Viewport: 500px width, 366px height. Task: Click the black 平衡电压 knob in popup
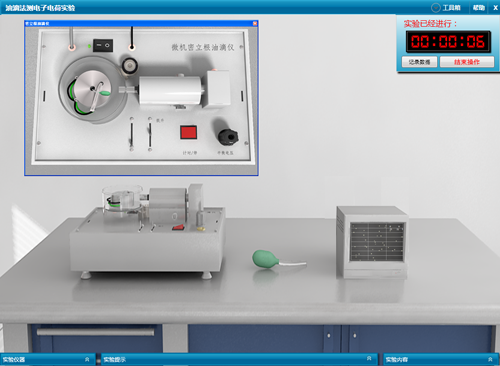click(x=228, y=137)
